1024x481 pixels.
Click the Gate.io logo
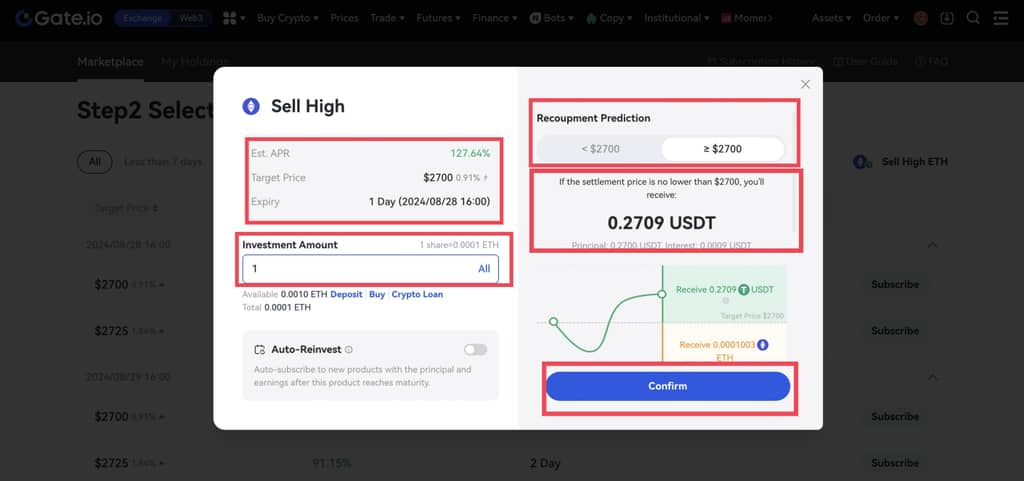[x=54, y=18]
